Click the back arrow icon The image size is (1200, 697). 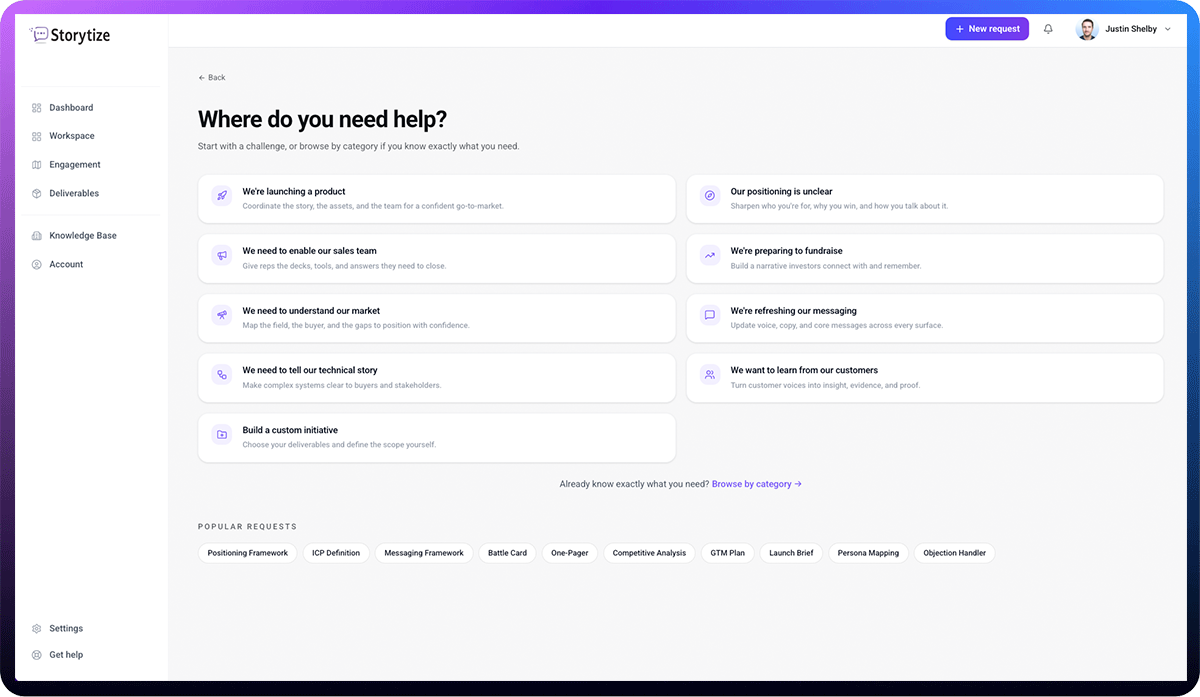(202, 78)
